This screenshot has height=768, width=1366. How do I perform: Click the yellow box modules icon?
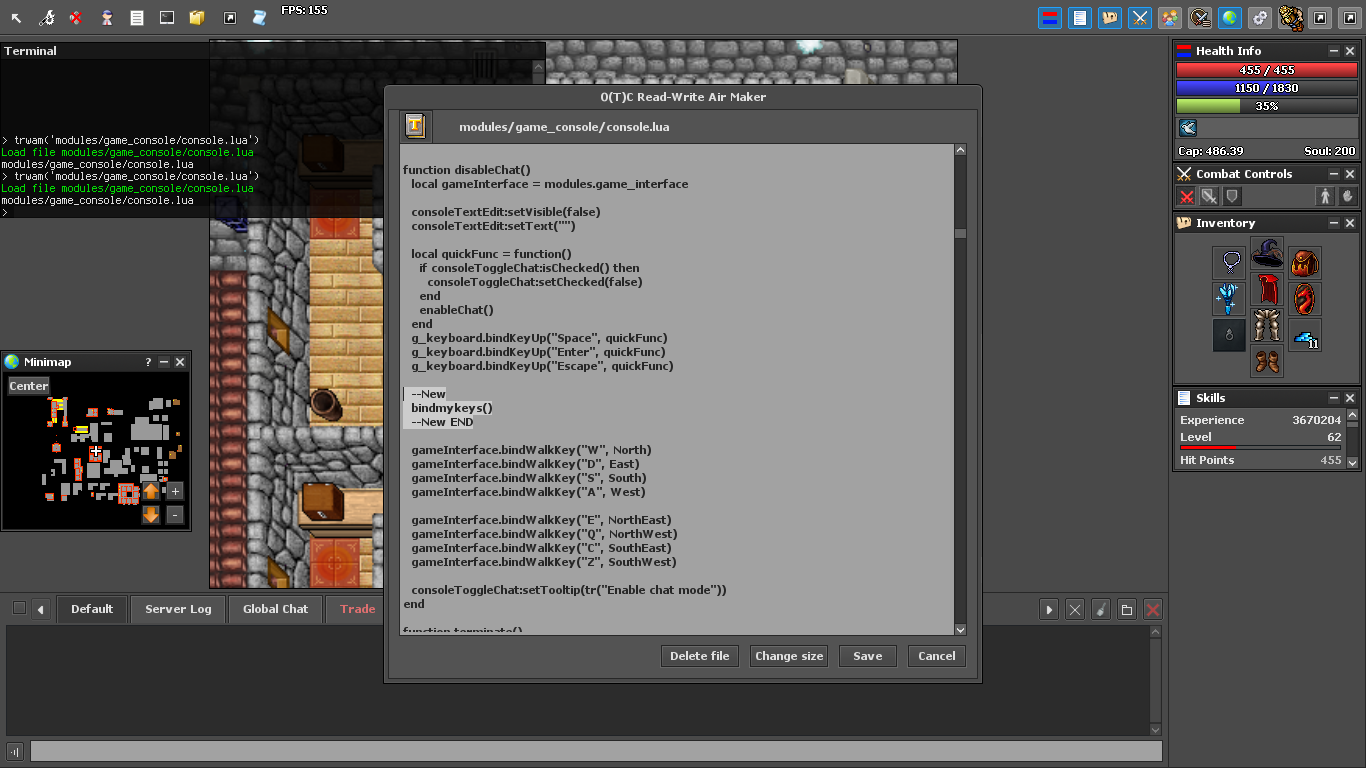[197, 18]
